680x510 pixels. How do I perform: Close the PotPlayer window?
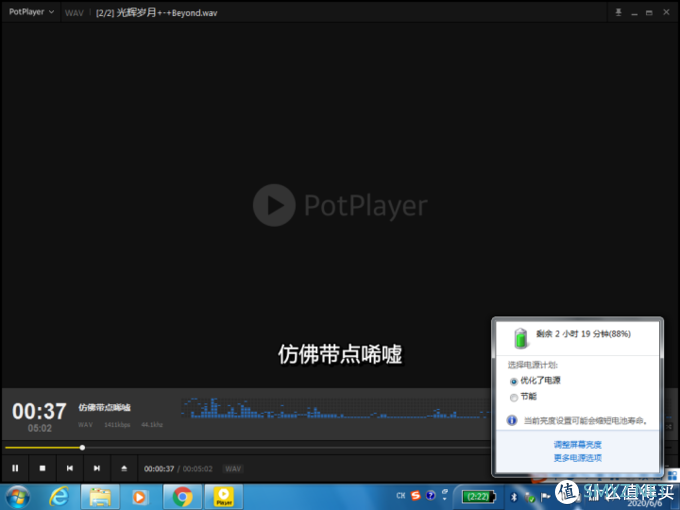tap(666, 12)
